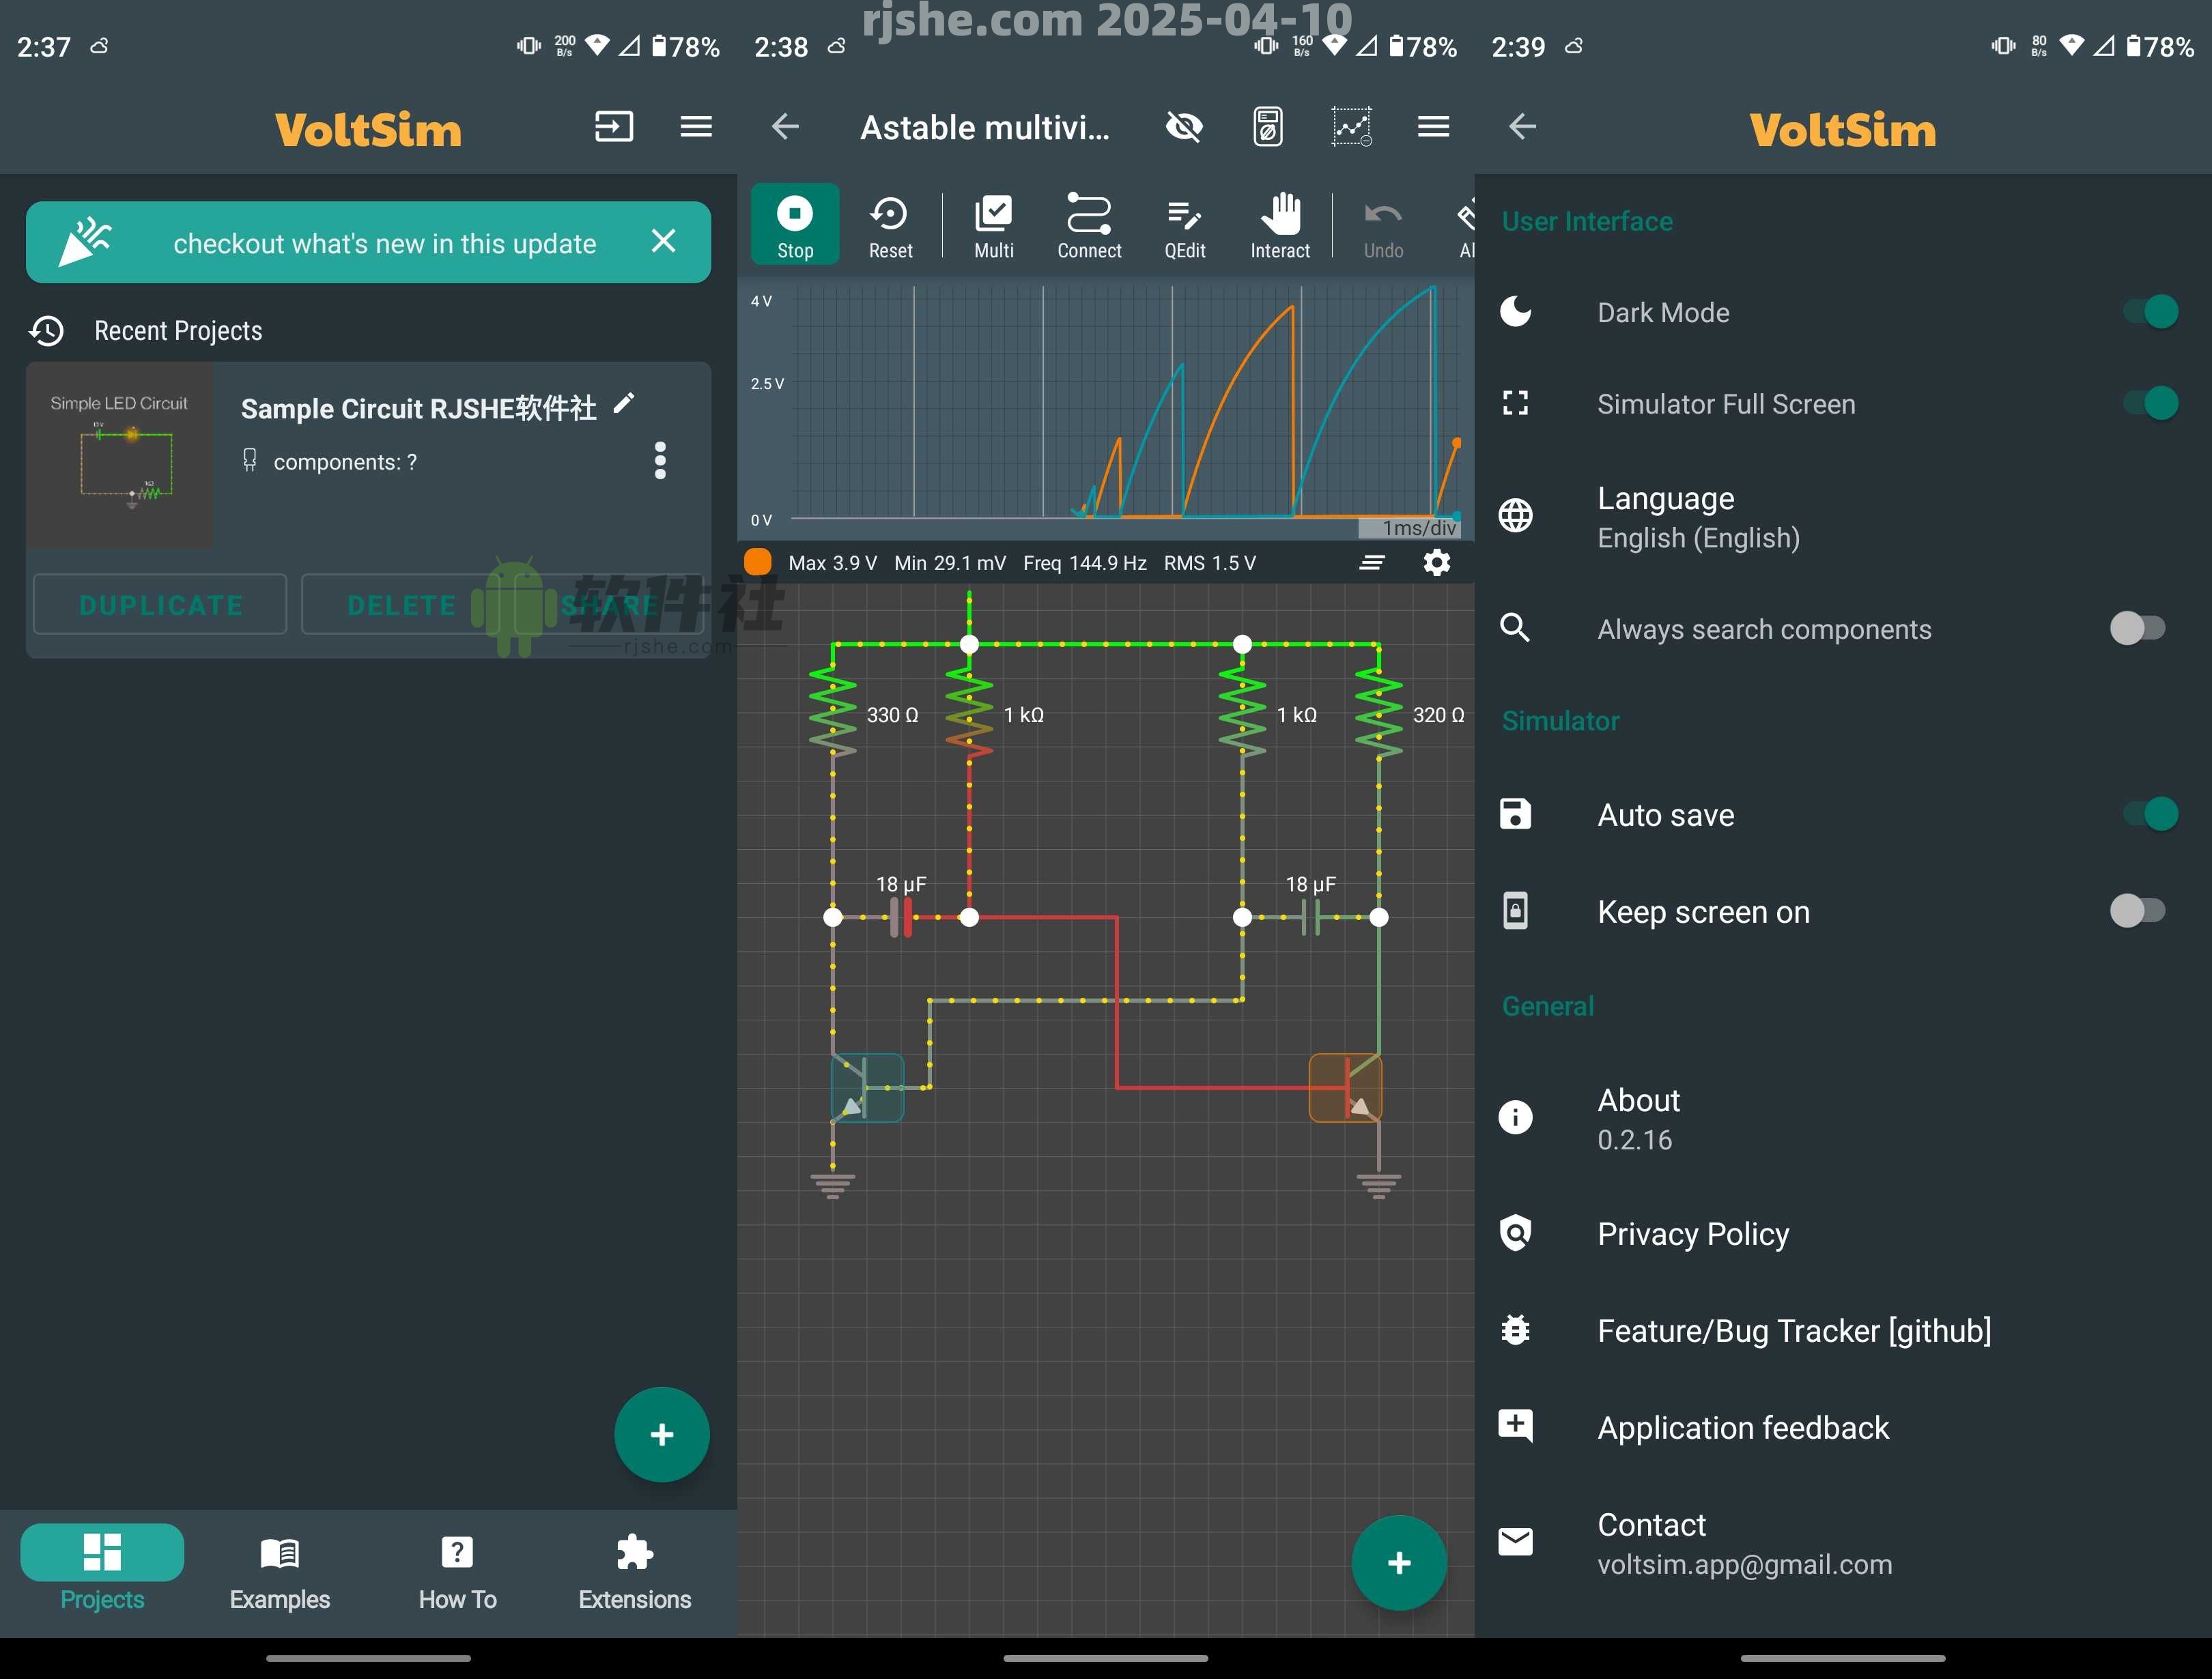The width and height of the screenshot is (2212, 1679).
Task: Select the right 18 µF capacitor
Action: click(1310, 916)
